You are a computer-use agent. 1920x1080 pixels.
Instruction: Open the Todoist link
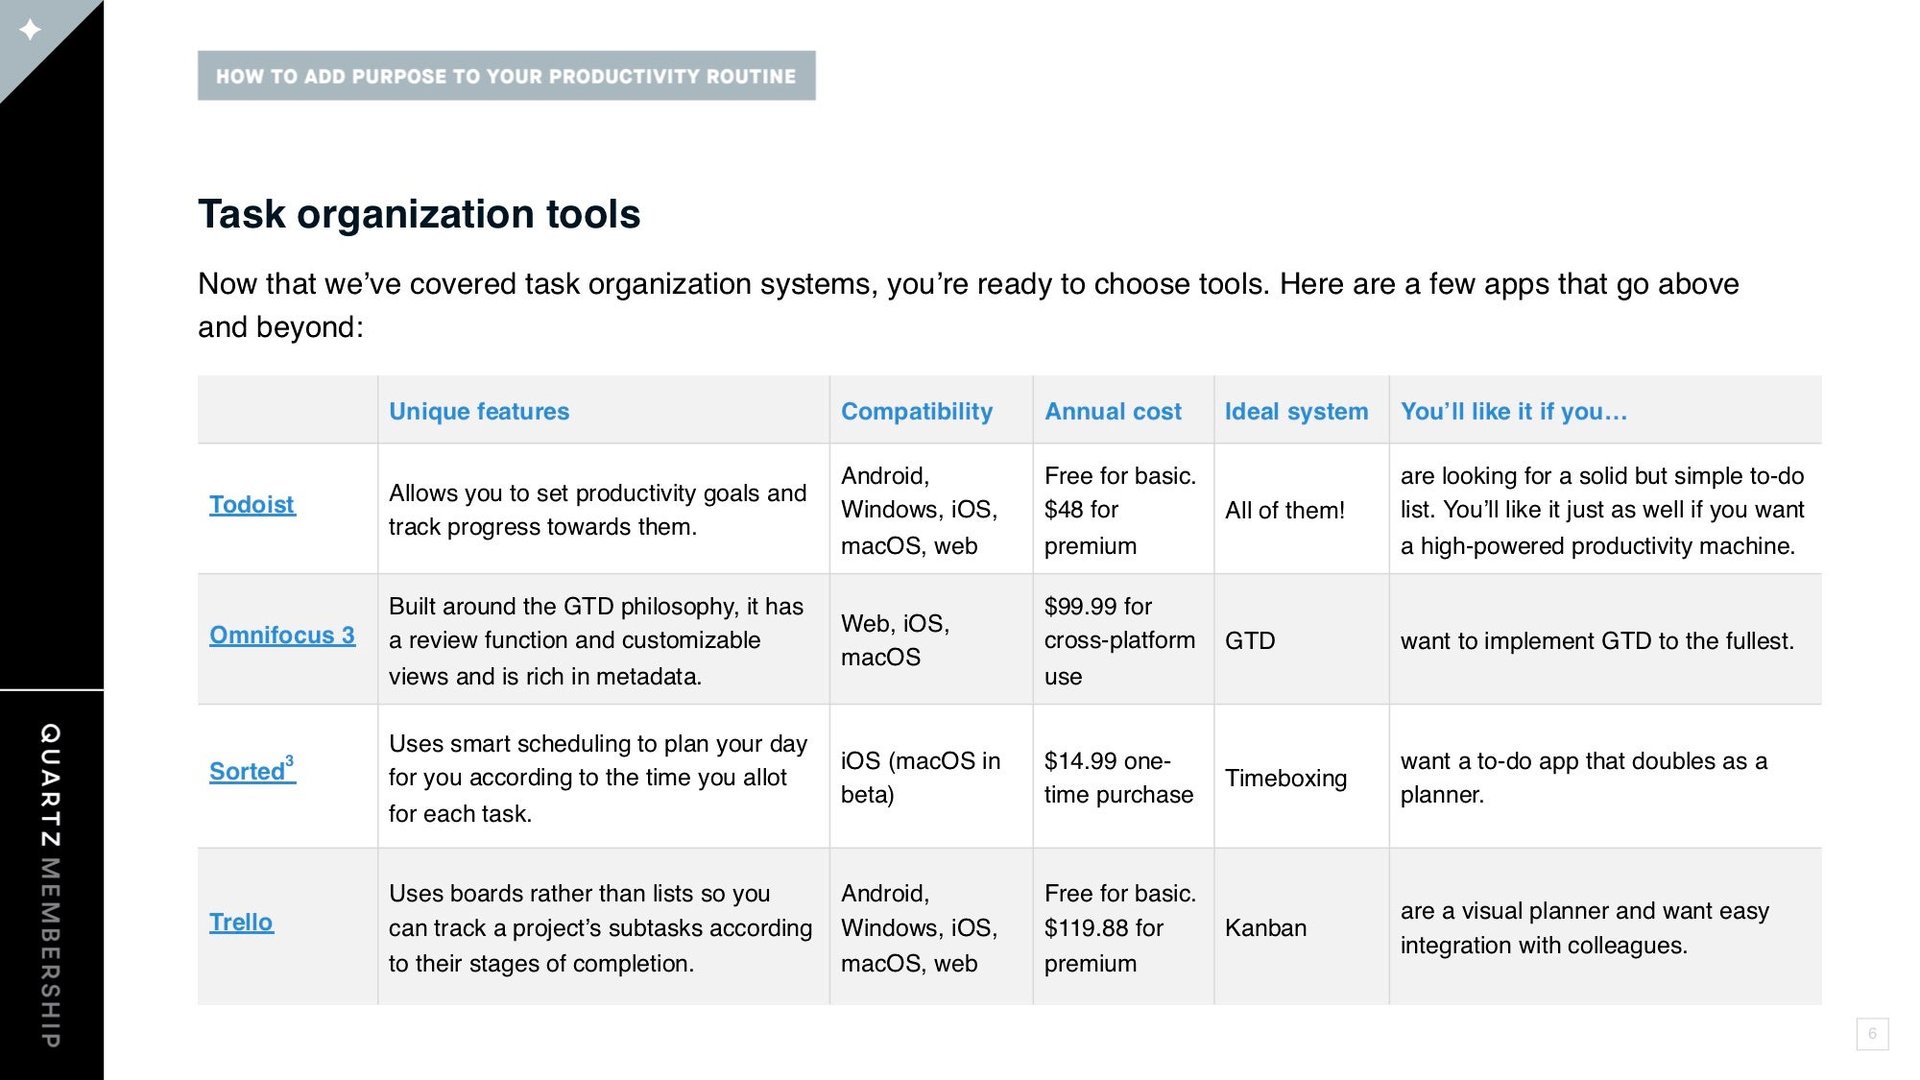click(x=252, y=505)
